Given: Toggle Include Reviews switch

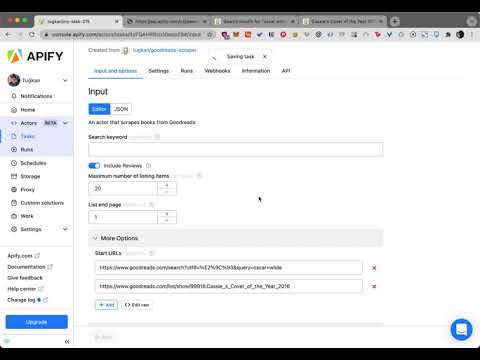Looking at the screenshot, I should click(x=94, y=166).
